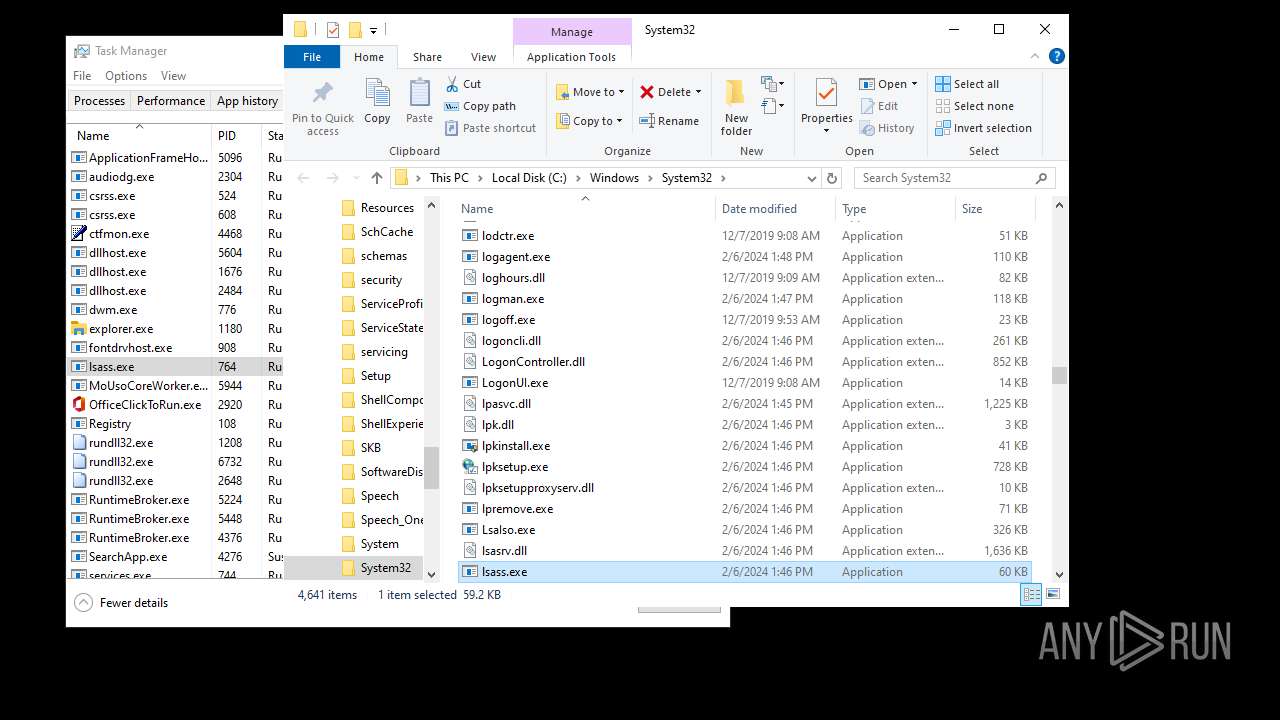Click the Help question mark icon

tap(1057, 57)
